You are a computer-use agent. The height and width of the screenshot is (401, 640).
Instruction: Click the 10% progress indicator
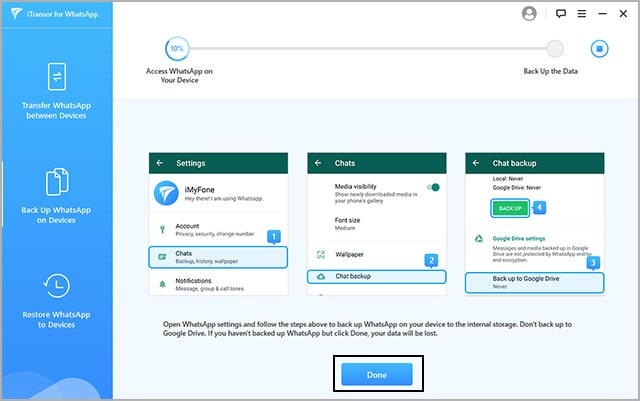pos(177,48)
